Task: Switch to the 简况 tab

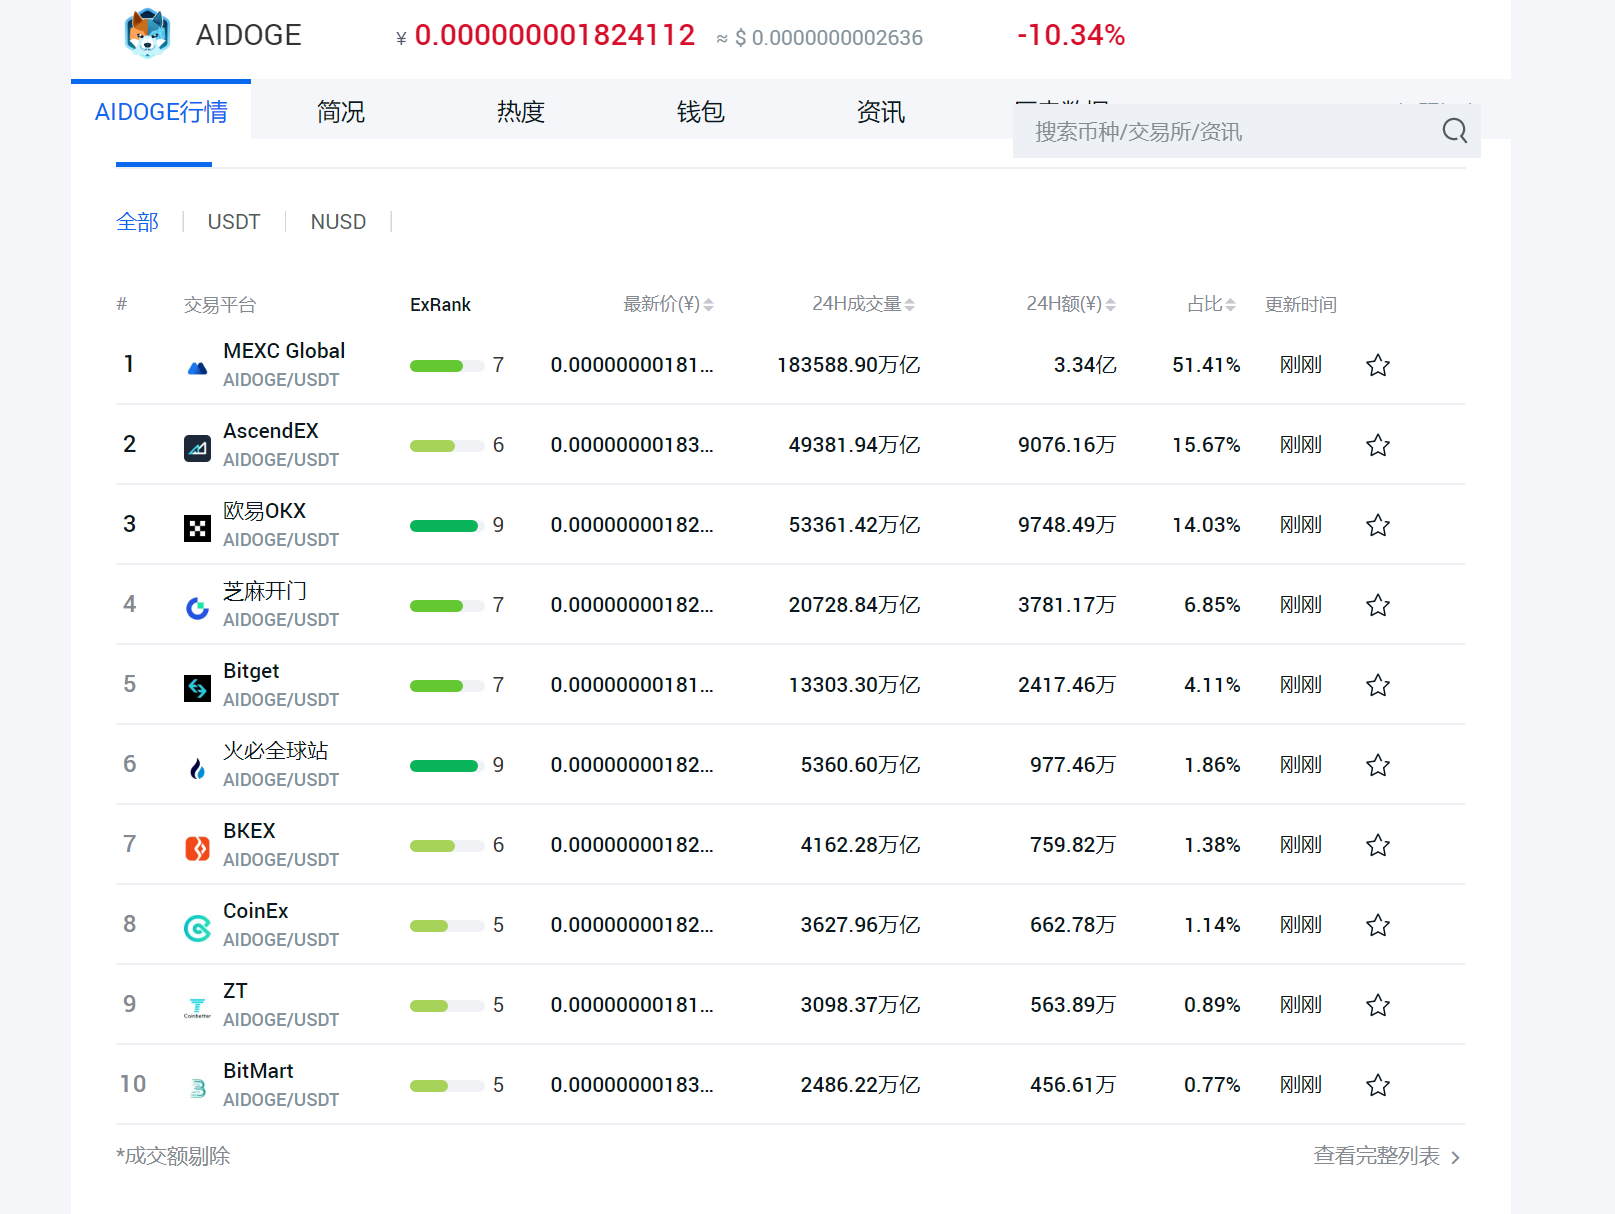Action: click(x=340, y=111)
